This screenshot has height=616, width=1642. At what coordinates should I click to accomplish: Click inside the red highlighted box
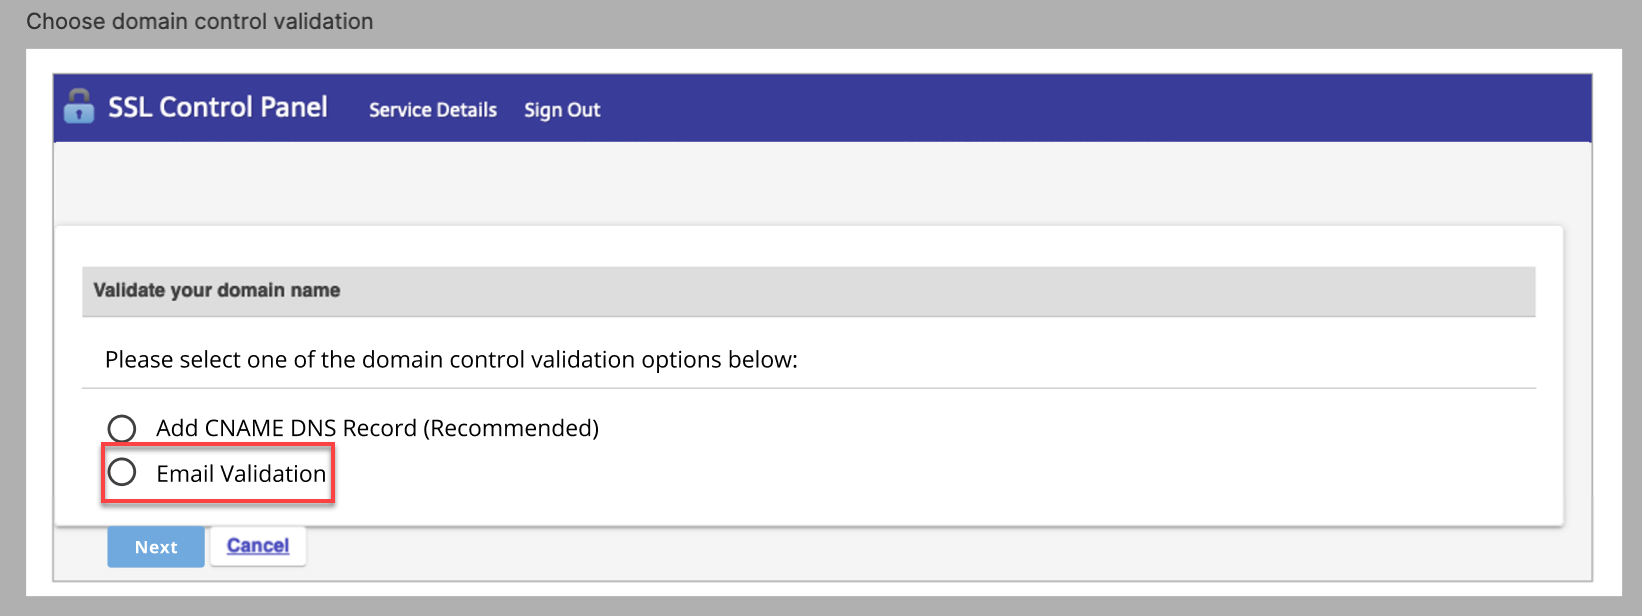[x=218, y=473]
